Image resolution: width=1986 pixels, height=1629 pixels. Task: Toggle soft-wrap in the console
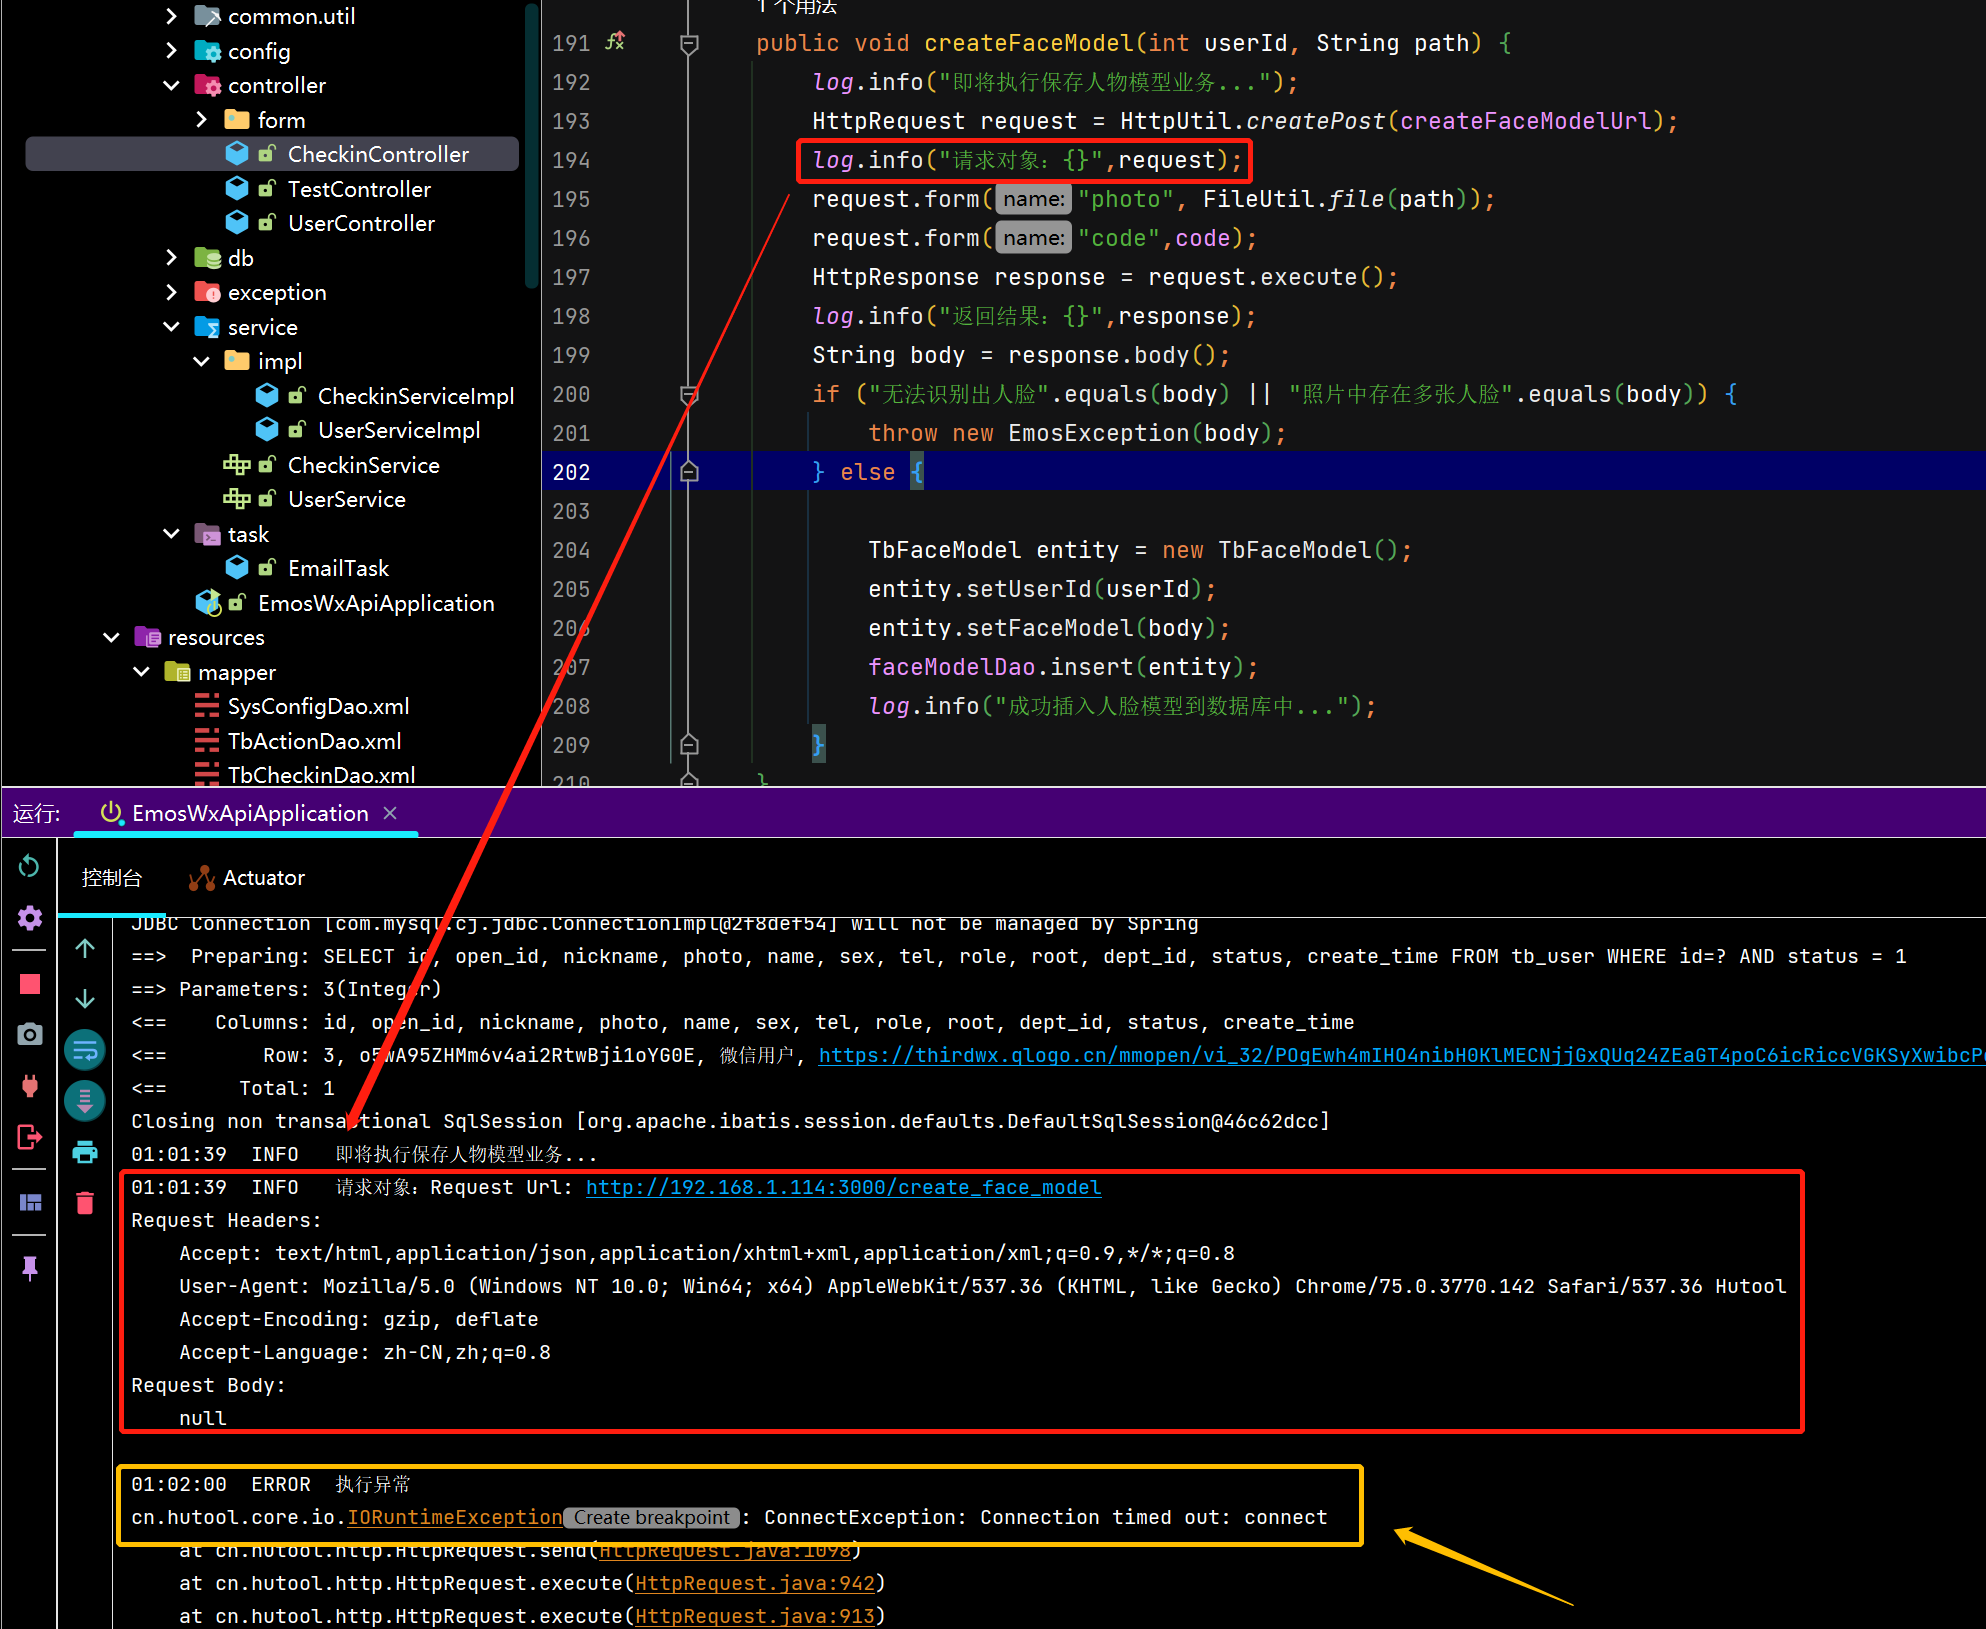tap(85, 1050)
